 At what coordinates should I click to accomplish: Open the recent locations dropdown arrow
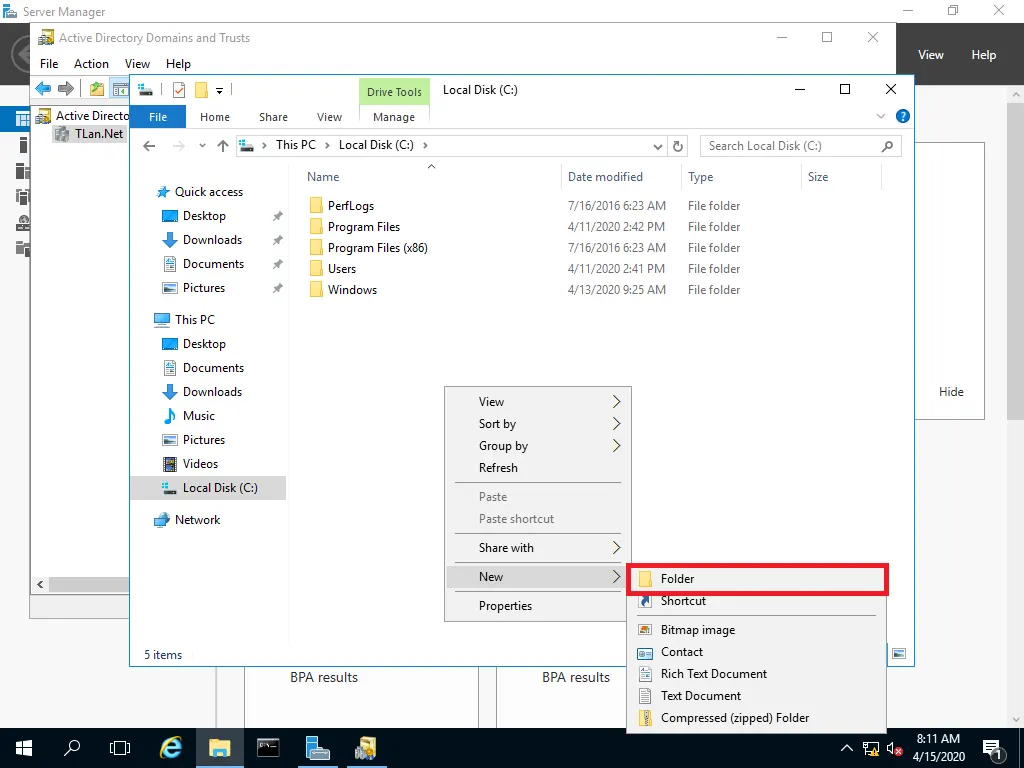pos(202,146)
